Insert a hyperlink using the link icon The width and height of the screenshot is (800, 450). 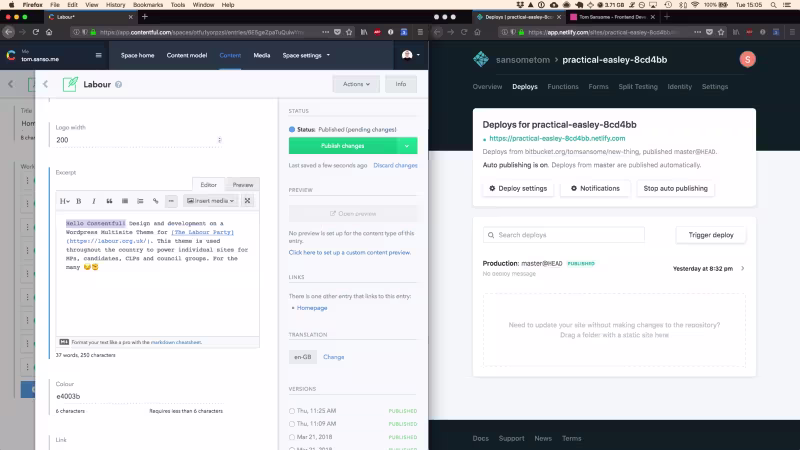(156, 201)
